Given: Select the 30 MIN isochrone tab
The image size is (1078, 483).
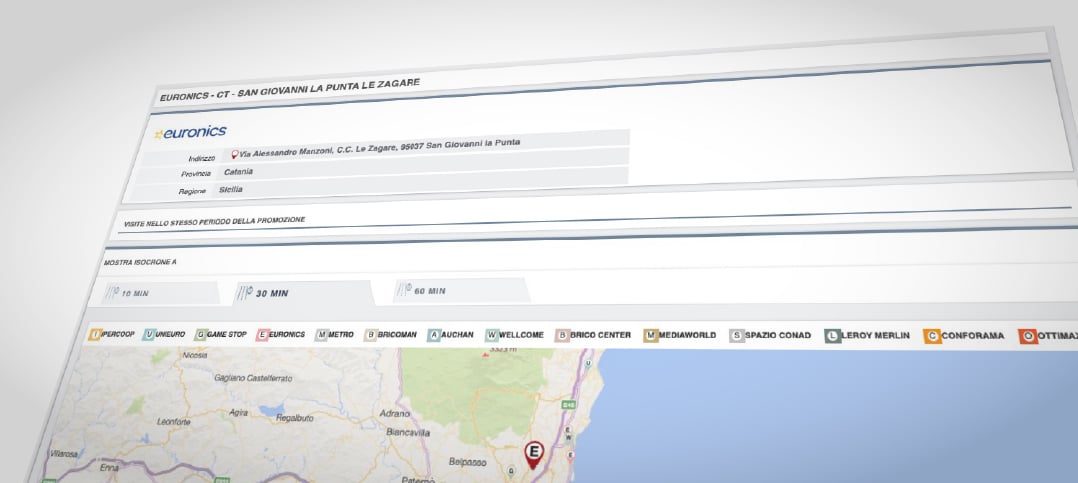Looking at the screenshot, I should pyautogui.click(x=304, y=293).
